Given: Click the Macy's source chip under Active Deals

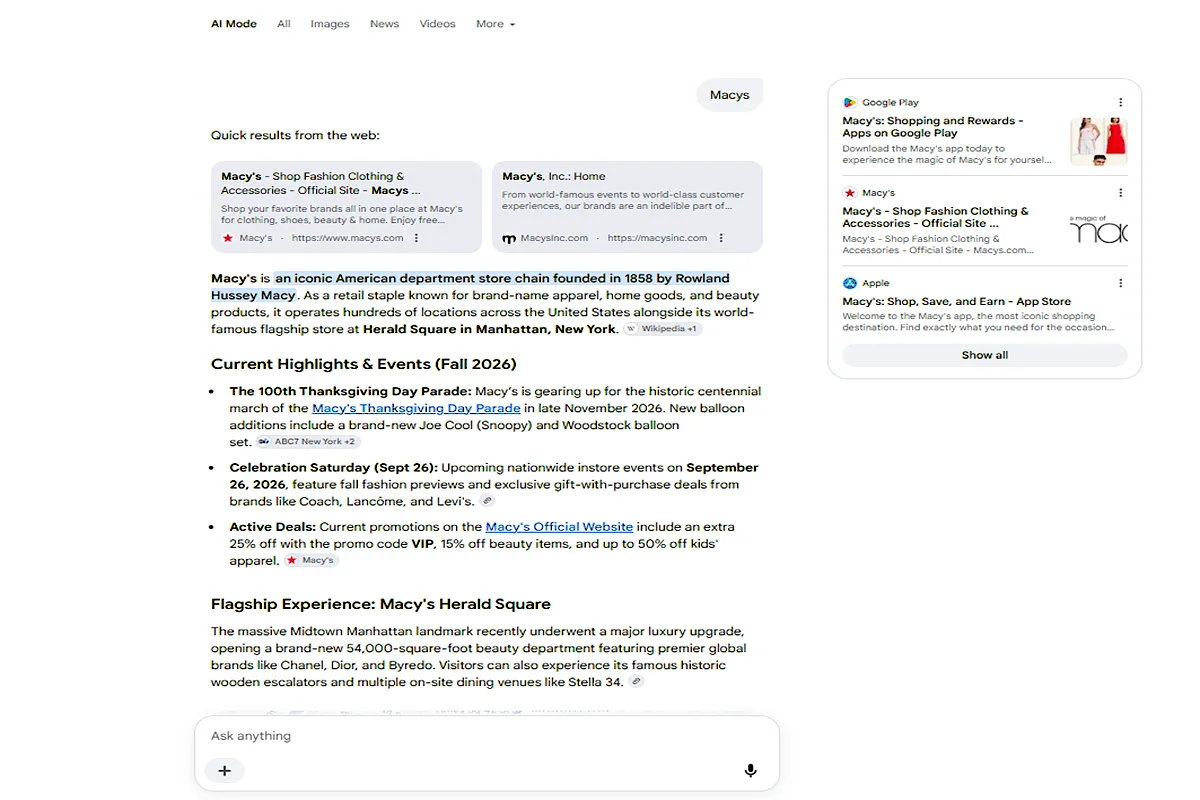Looking at the screenshot, I should [312, 560].
